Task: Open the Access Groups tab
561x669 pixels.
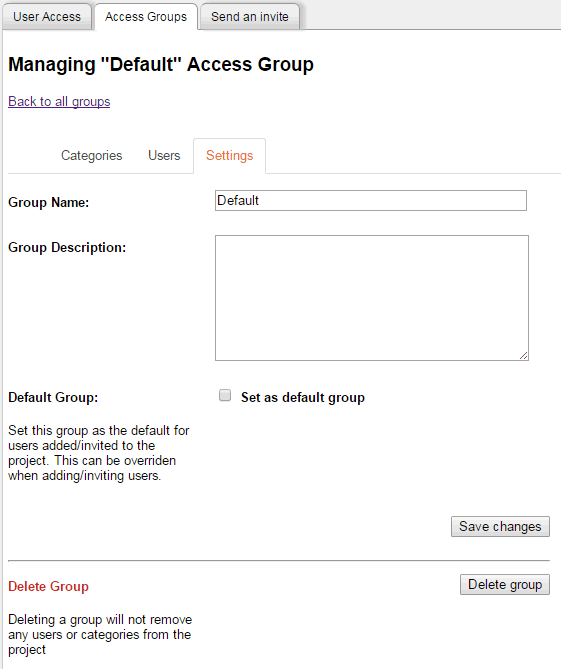Action: 146,17
